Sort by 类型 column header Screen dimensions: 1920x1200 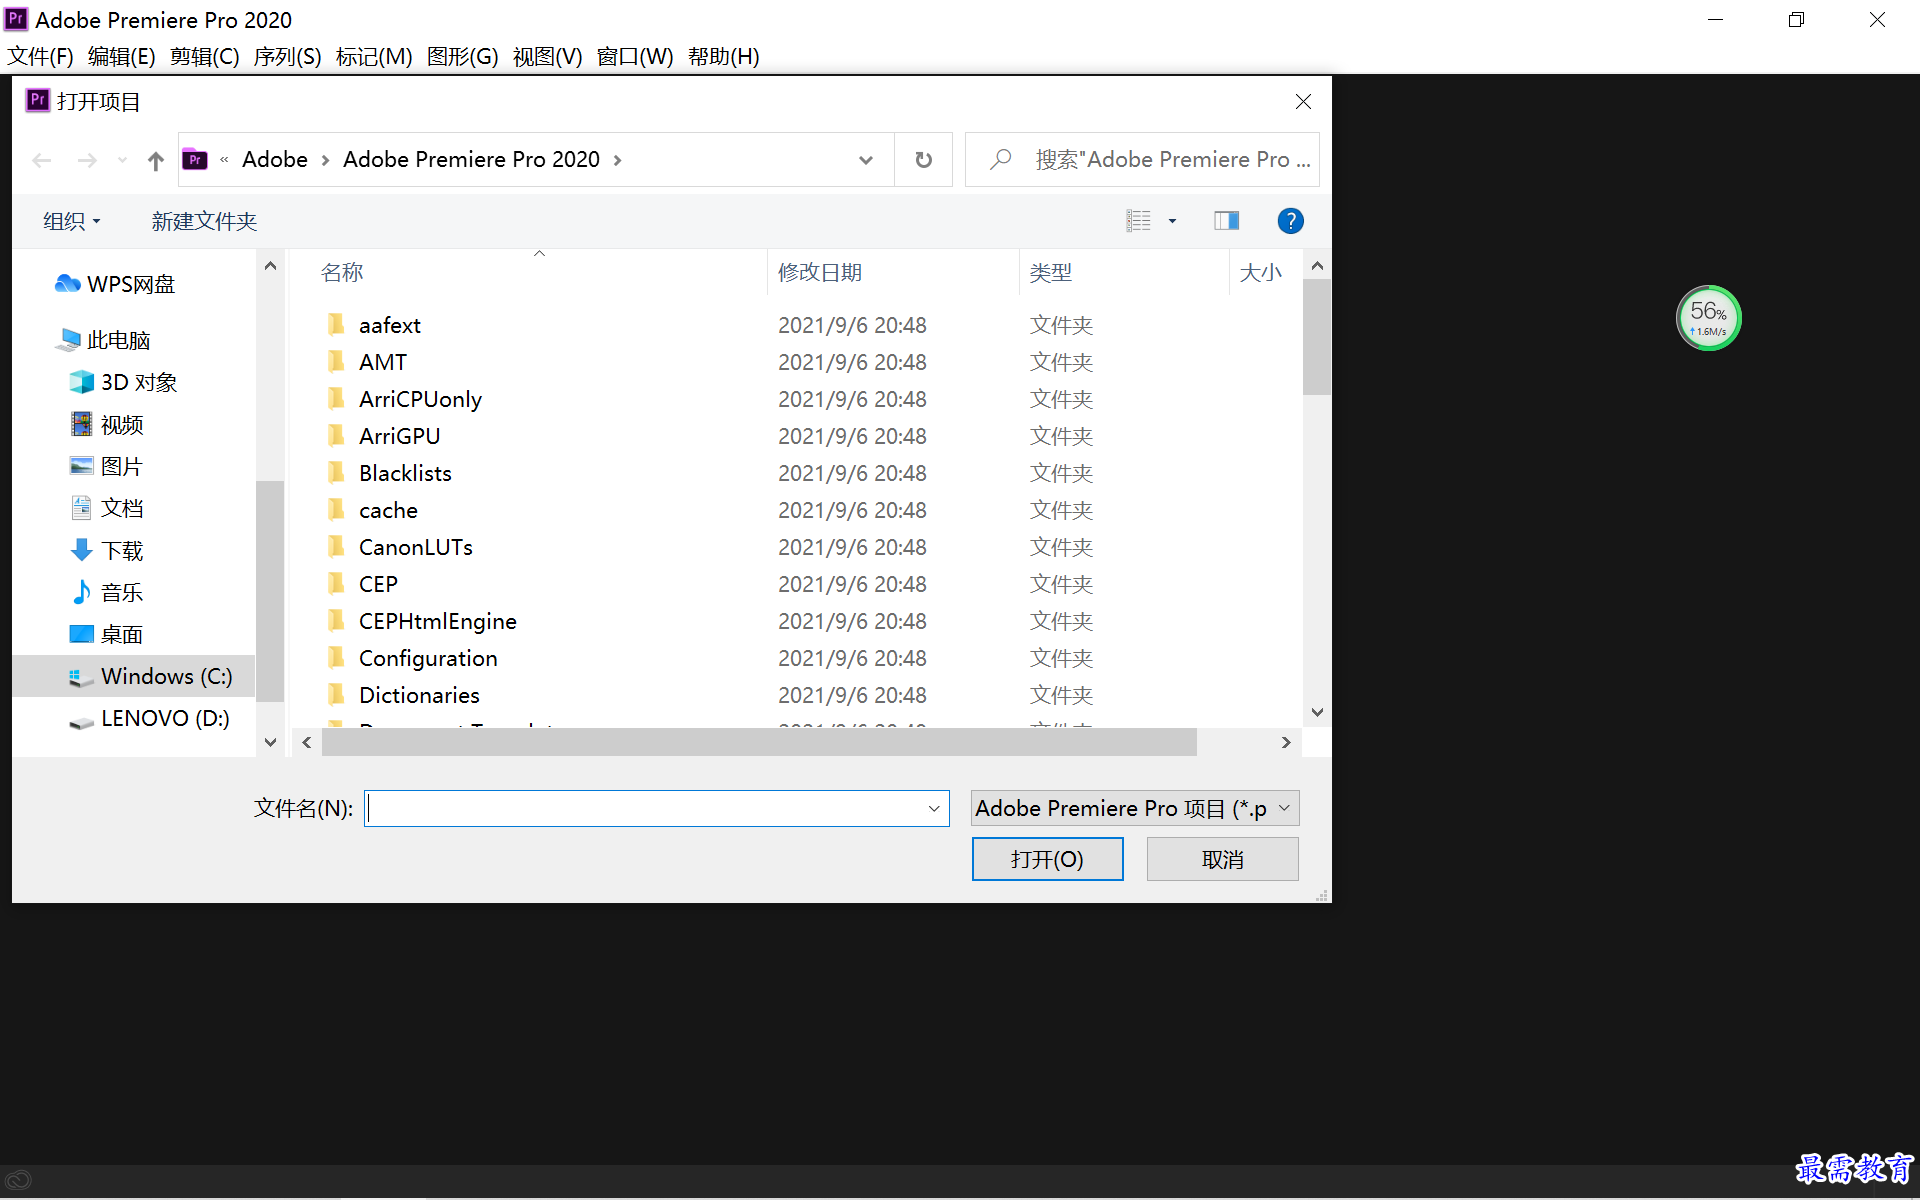1050,272
